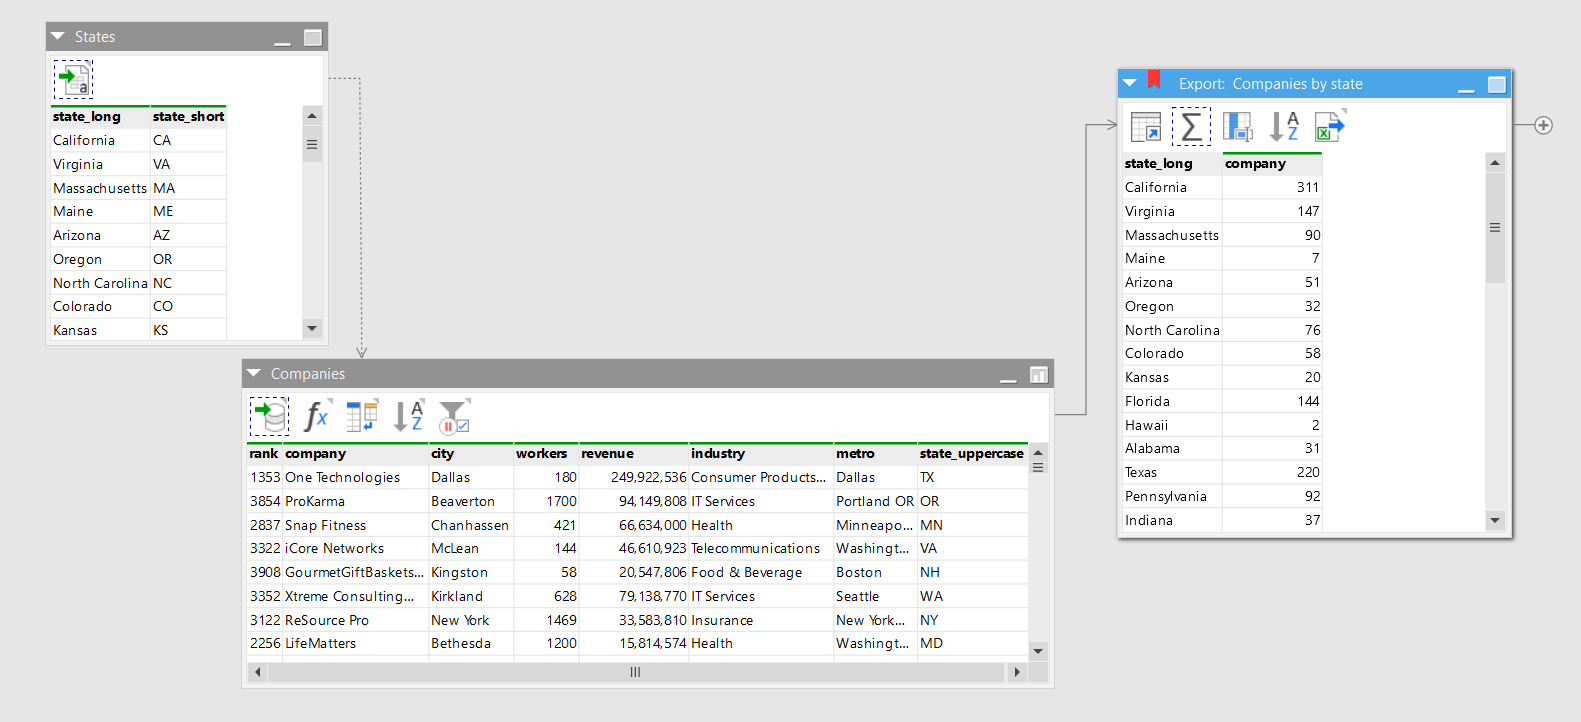Click the city column header

[470, 454]
